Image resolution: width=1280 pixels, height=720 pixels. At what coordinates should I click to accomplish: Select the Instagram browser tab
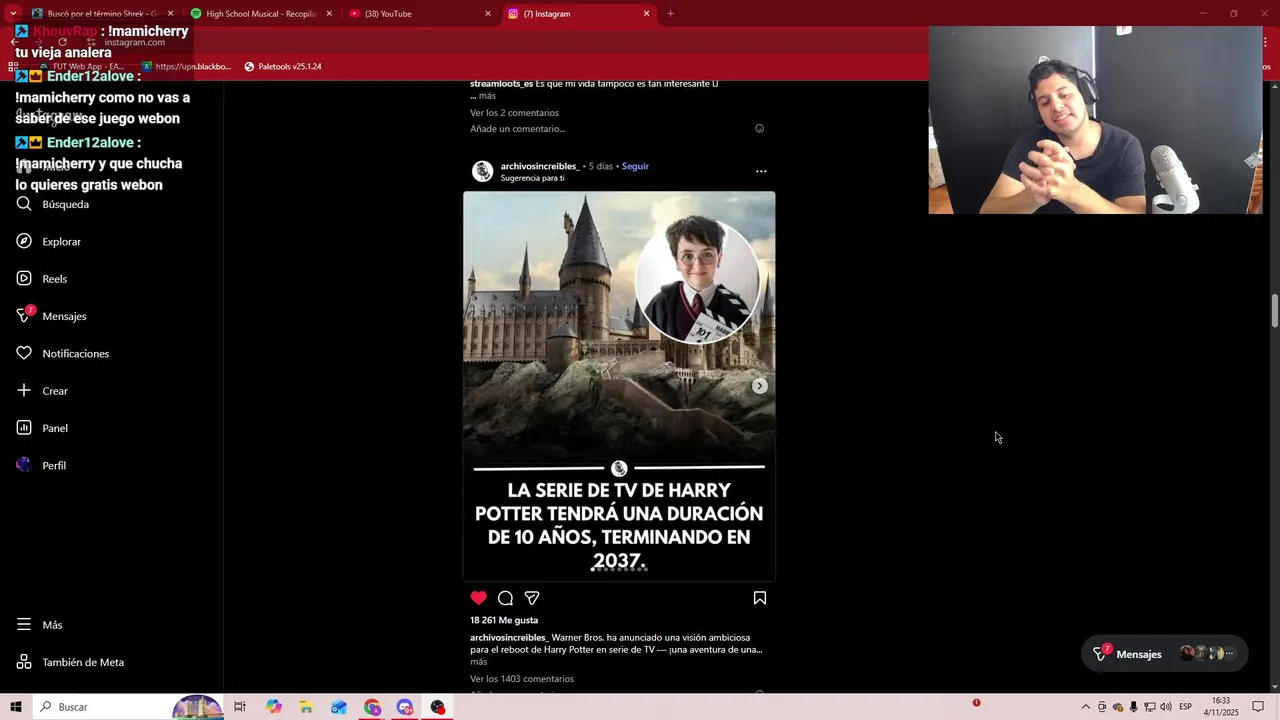579,14
